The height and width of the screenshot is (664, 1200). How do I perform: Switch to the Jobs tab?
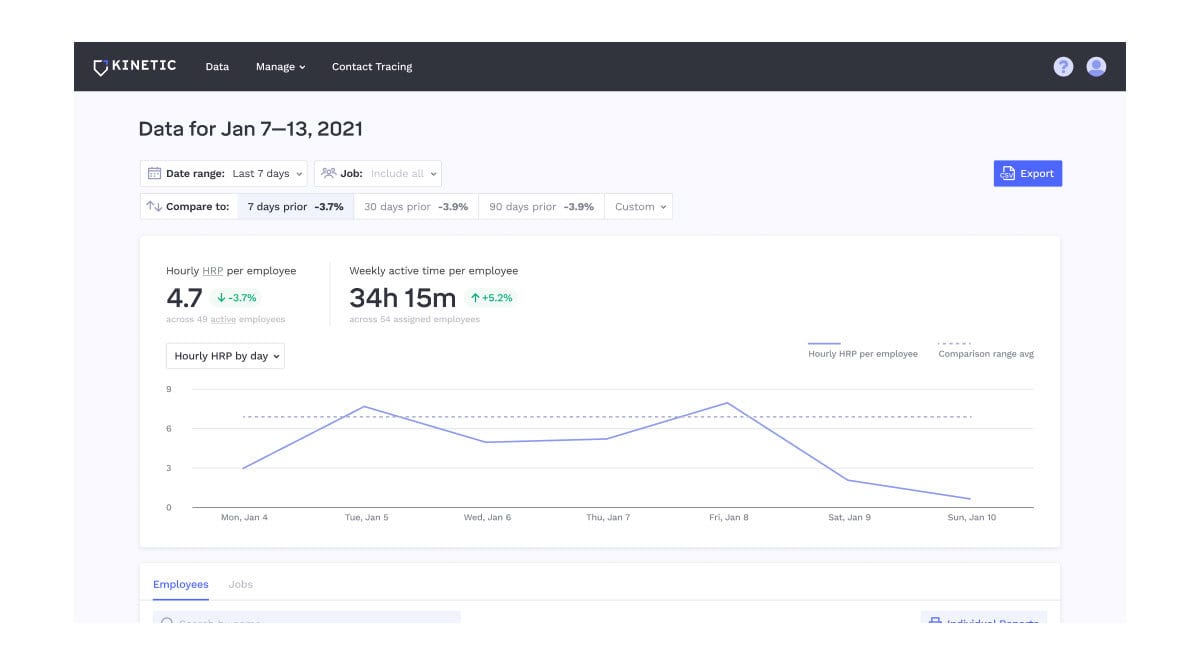[241, 584]
